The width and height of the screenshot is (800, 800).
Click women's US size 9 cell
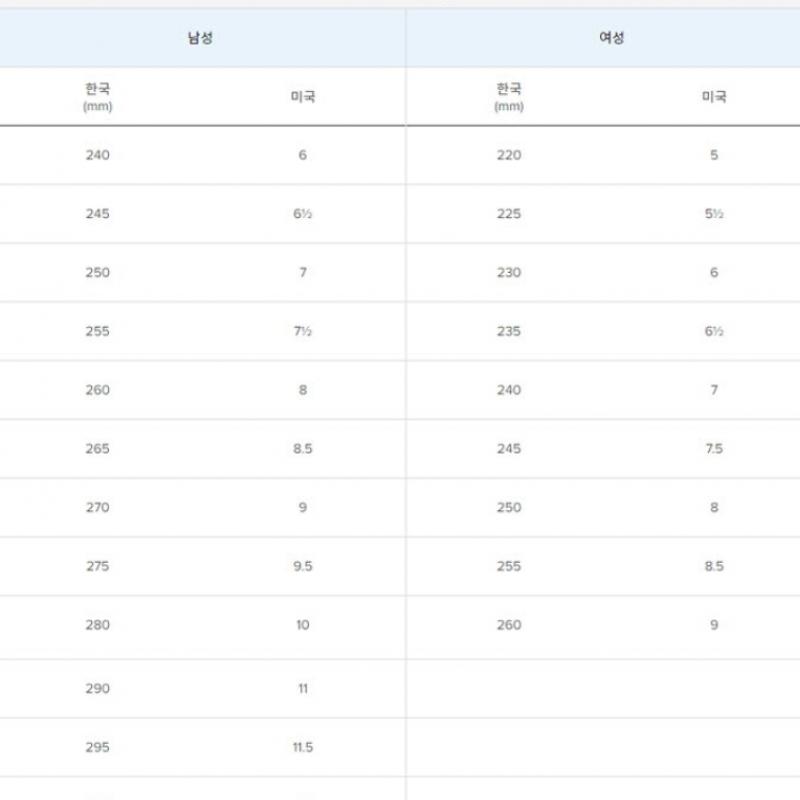[x=713, y=625]
